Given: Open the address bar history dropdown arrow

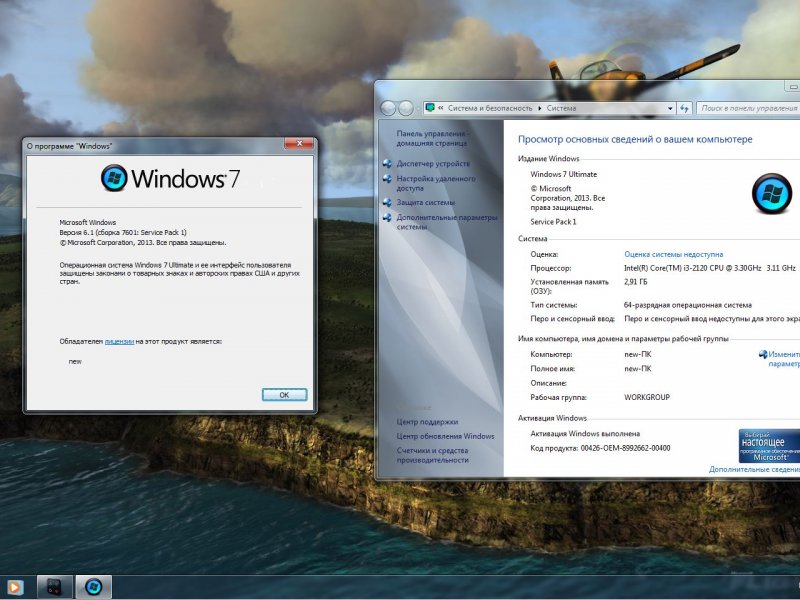Looking at the screenshot, I should coord(670,108).
